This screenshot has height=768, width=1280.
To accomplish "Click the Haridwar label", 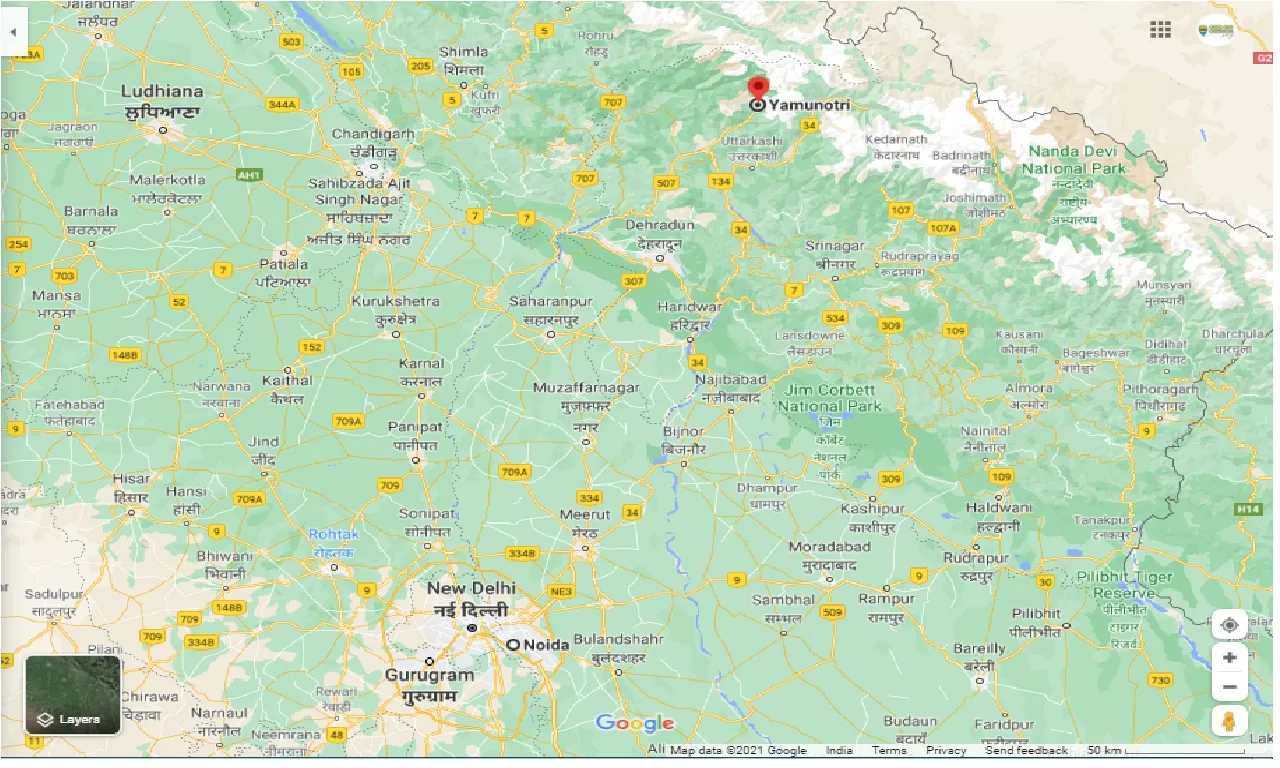I will point(689,315).
